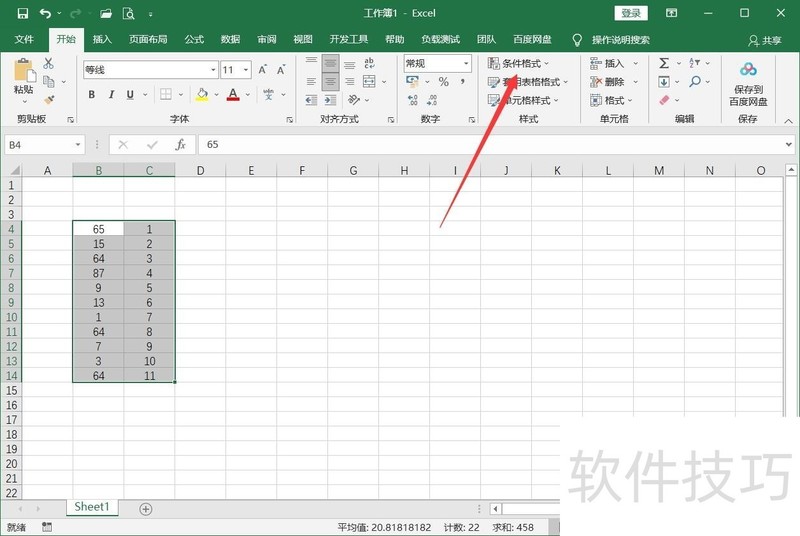The width and height of the screenshot is (800, 536).
Task: Increase the indent
Action: click(x=330, y=100)
